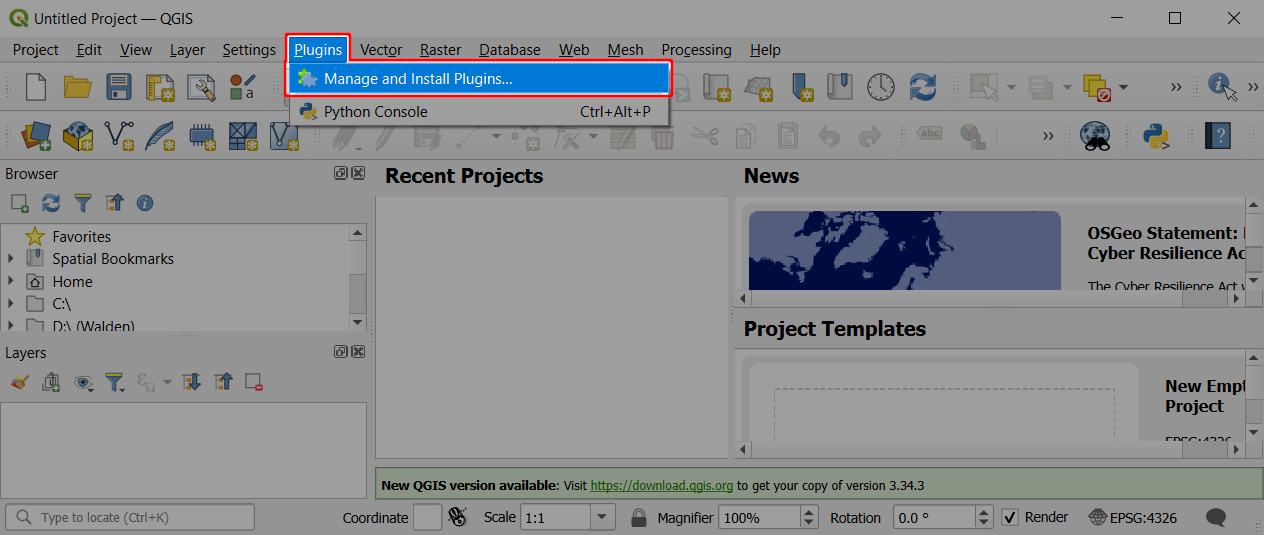Click Remove Layer/Group icon in Layers panel

254,382
